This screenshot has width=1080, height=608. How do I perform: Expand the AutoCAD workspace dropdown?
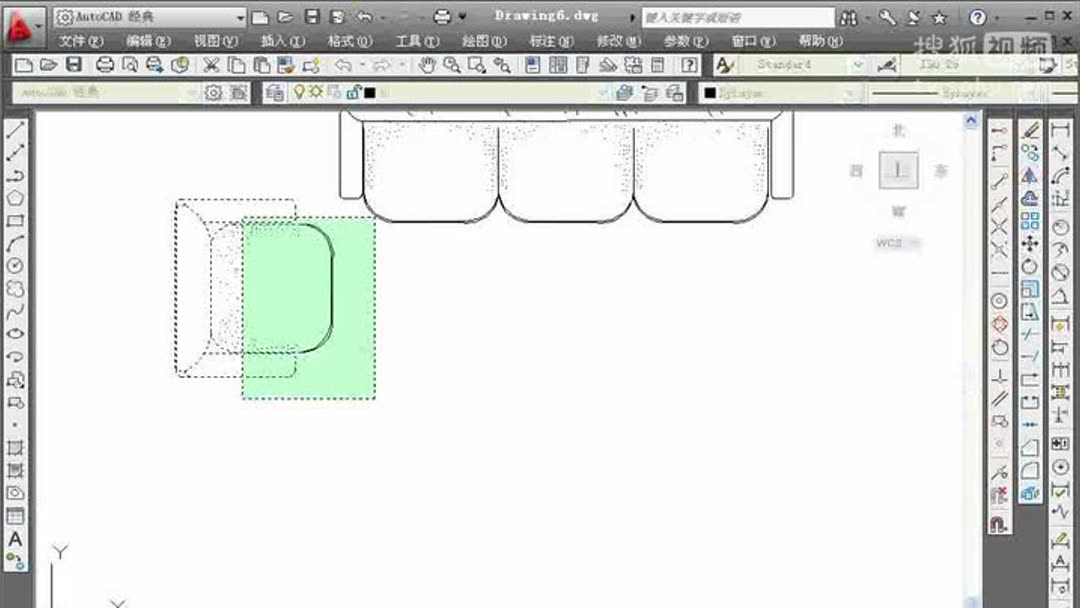click(x=149, y=17)
